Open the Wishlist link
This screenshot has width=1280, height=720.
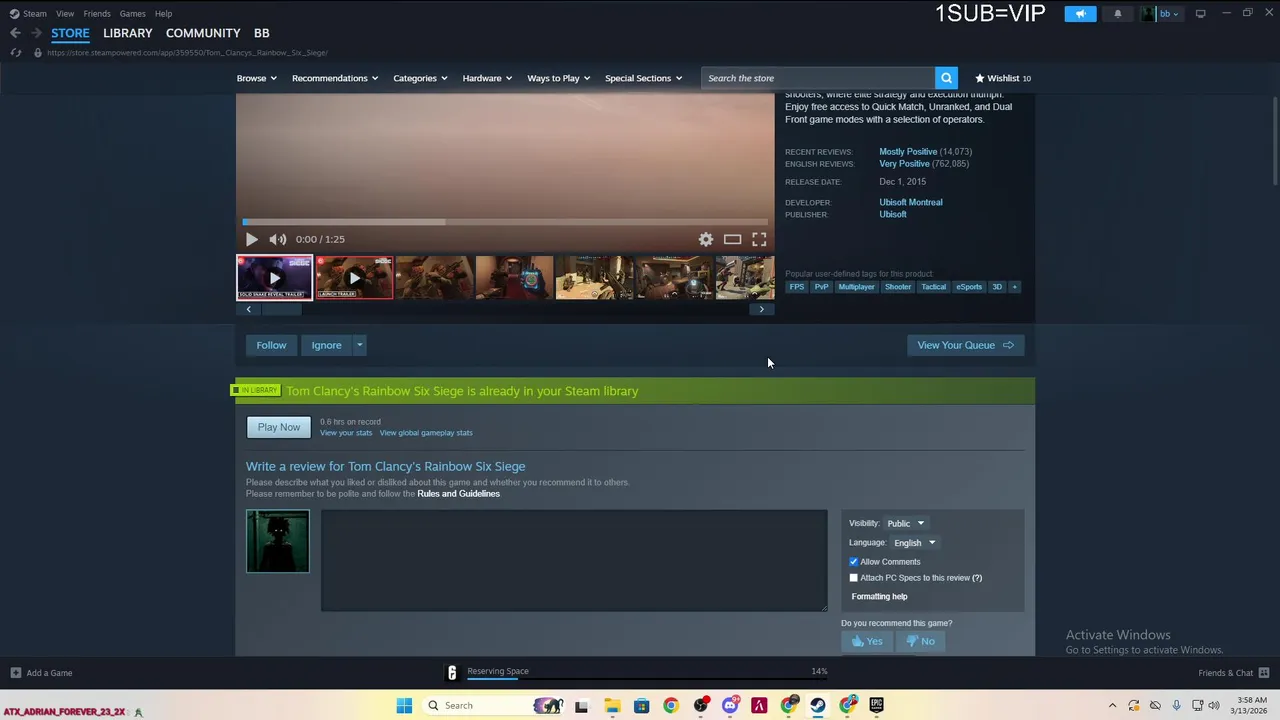[x=1003, y=78]
